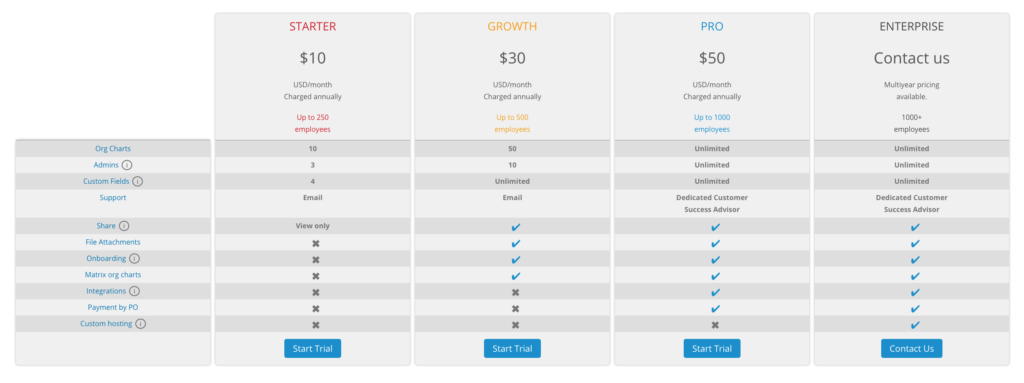Click the File Attachments feature link
Screen dimensions: 1024x383
click(113, 242)
